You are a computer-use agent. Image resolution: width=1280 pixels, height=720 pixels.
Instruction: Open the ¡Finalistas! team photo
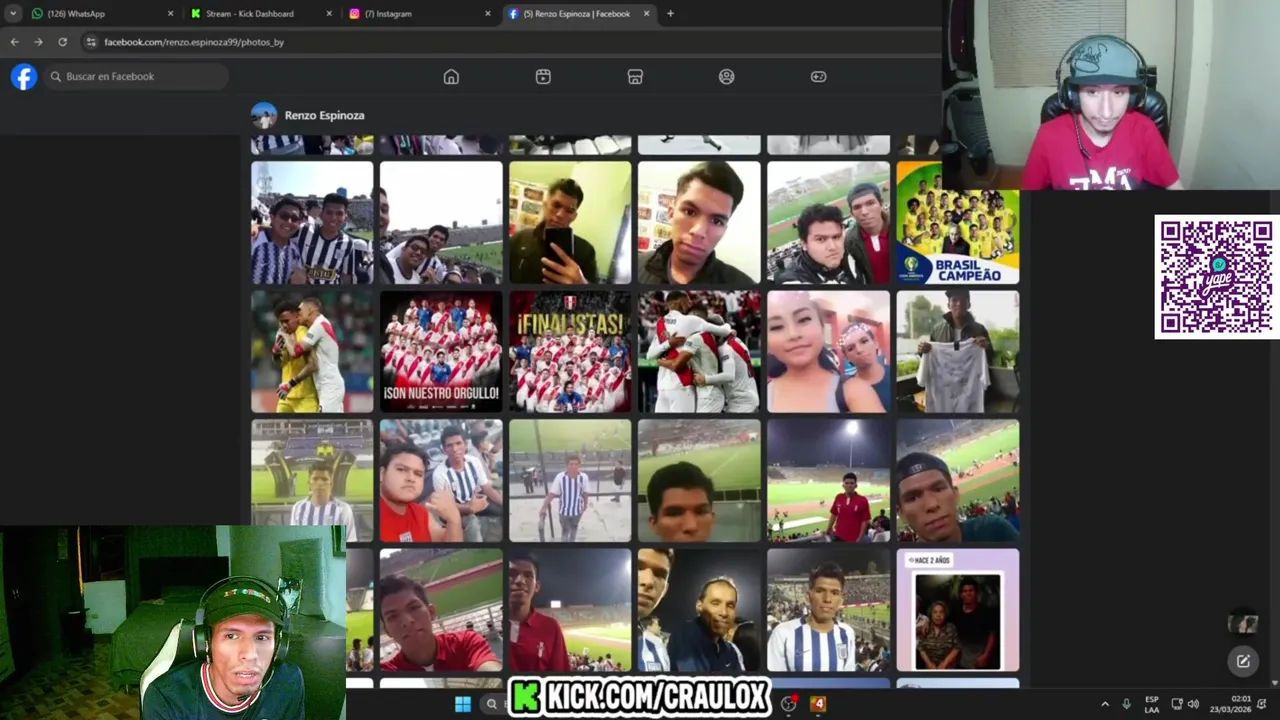[x=570, y=352]
